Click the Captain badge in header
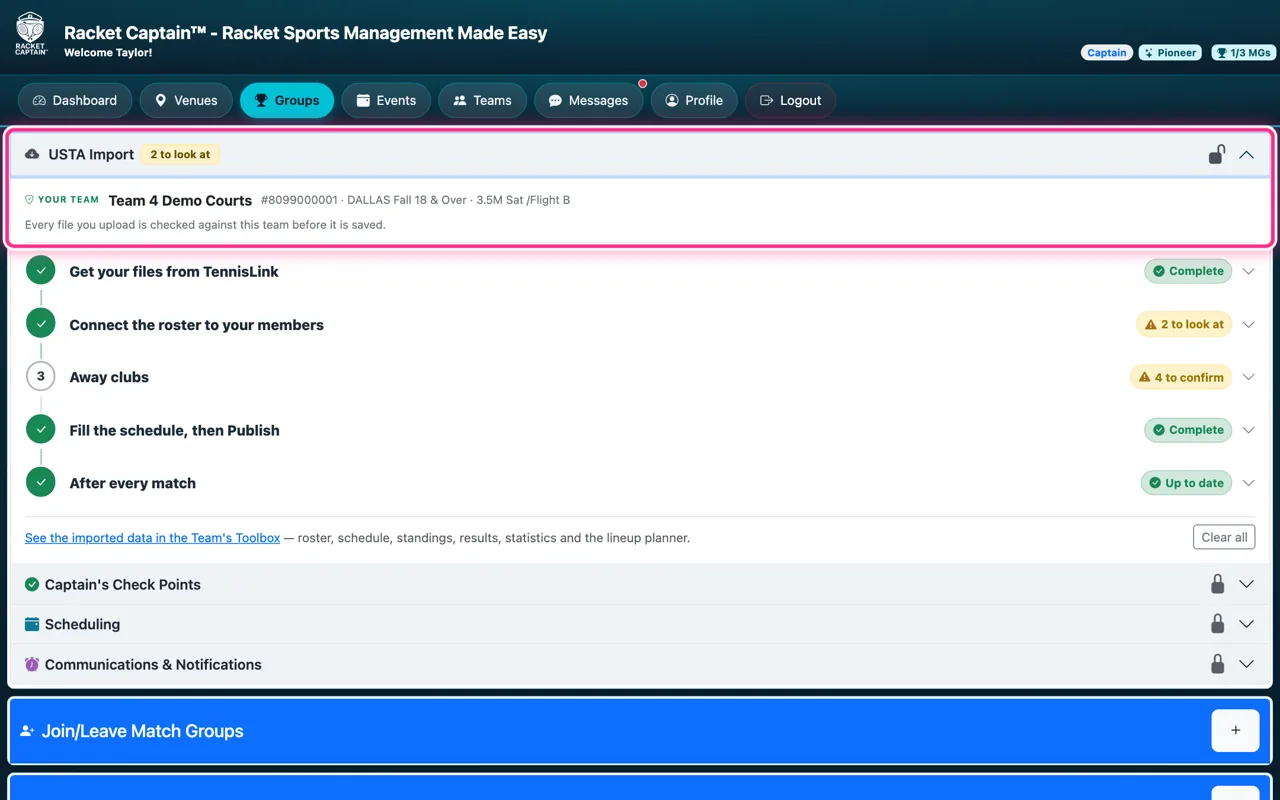Screen dimensions: 1280x800 (1107, 53)
